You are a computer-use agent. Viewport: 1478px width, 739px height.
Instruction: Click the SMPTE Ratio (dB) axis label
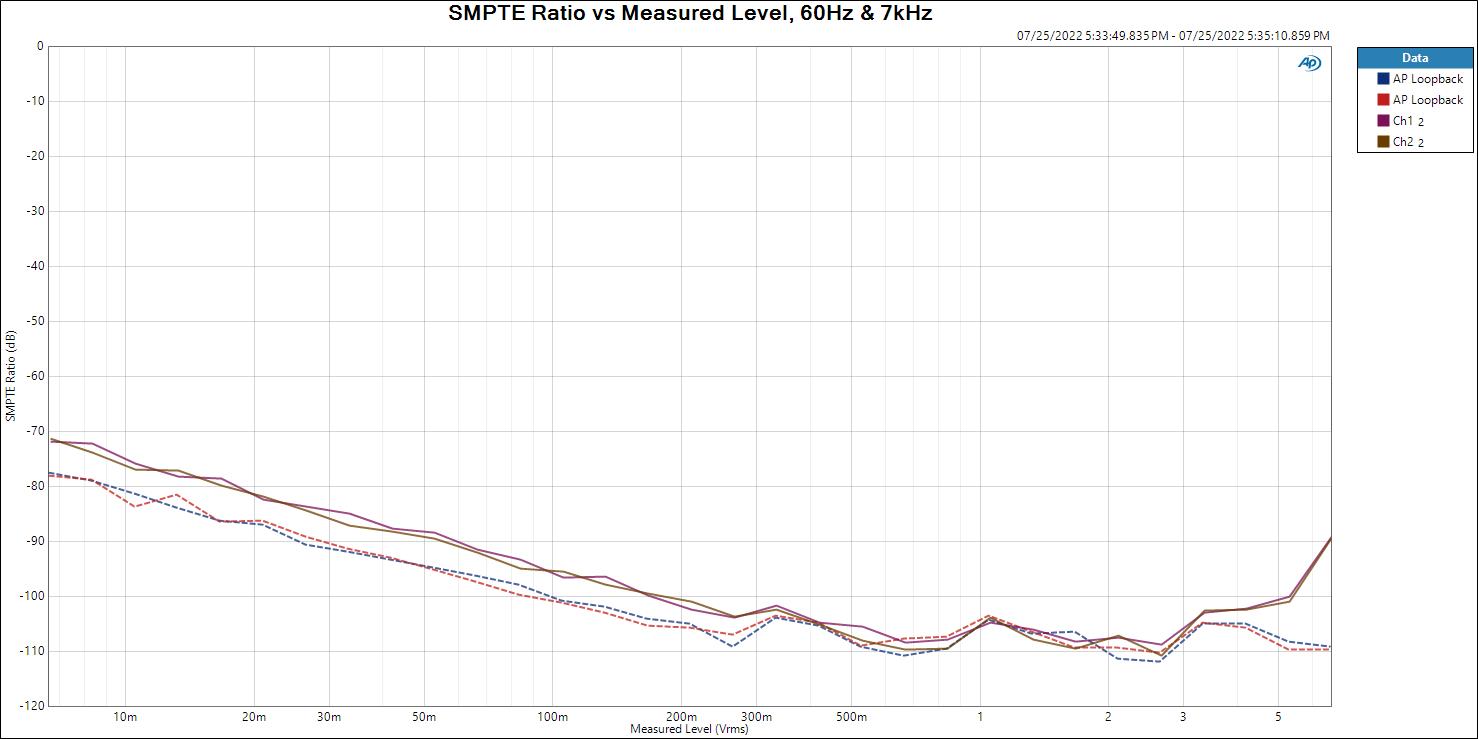(x=10, y=375)
